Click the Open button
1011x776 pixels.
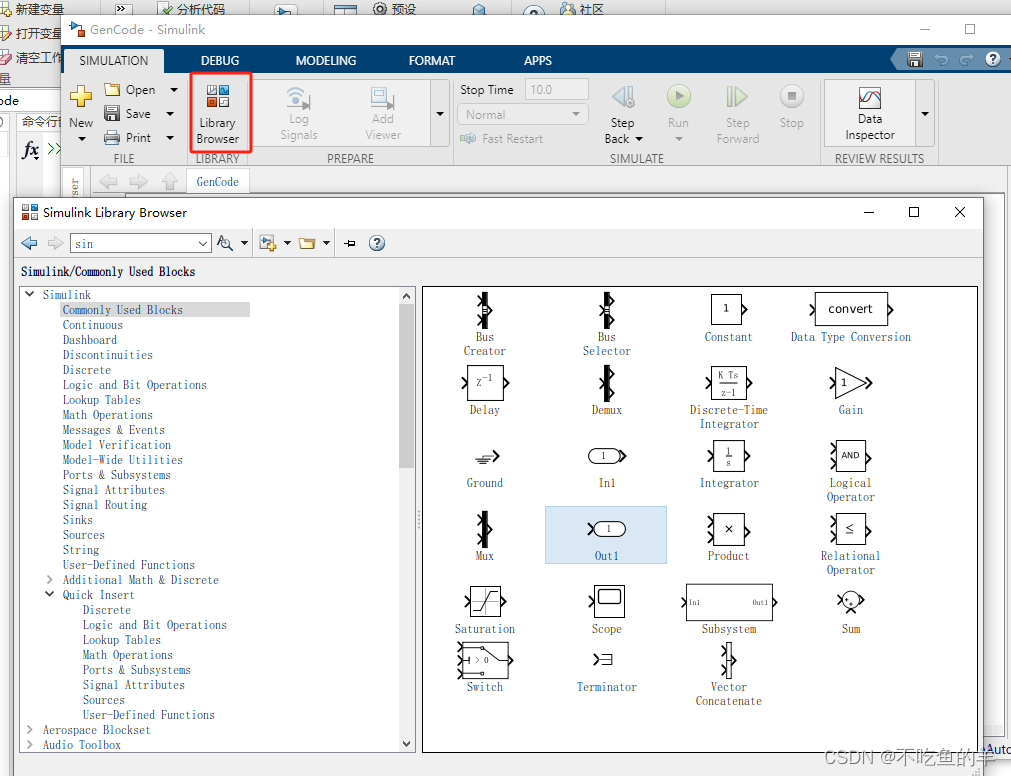(x=130, y=90)
